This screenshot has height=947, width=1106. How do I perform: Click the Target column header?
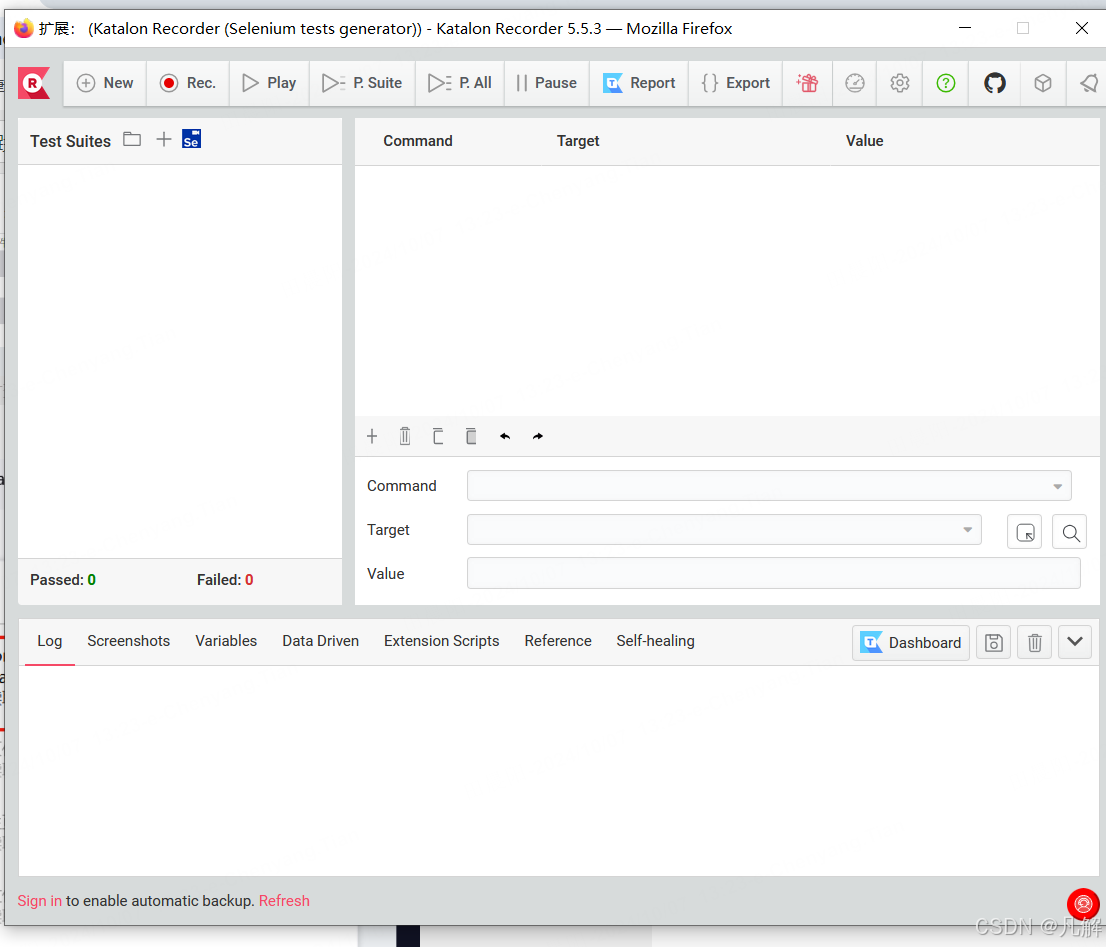tap(578, 141)
